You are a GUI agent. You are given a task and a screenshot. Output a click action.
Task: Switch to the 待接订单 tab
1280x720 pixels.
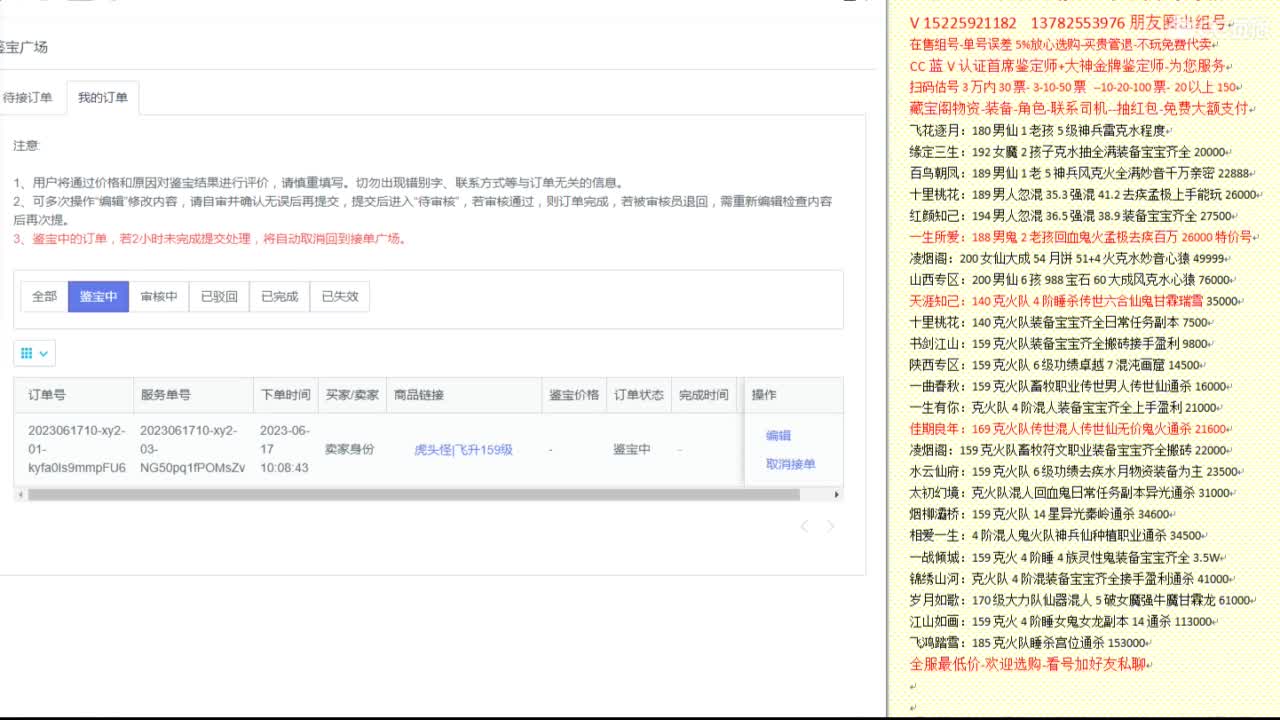pos(30,97)
